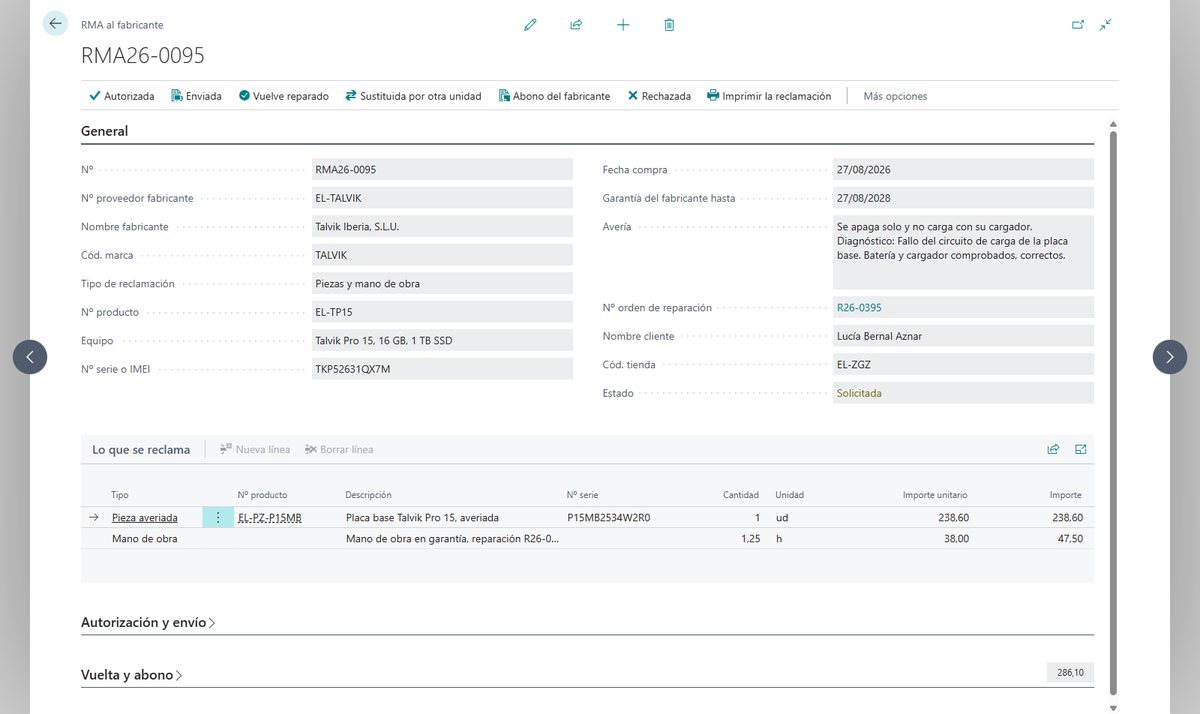Click the trash delete icon
The height and width of the screenshot is (714, 1200).
click(669, 25)
